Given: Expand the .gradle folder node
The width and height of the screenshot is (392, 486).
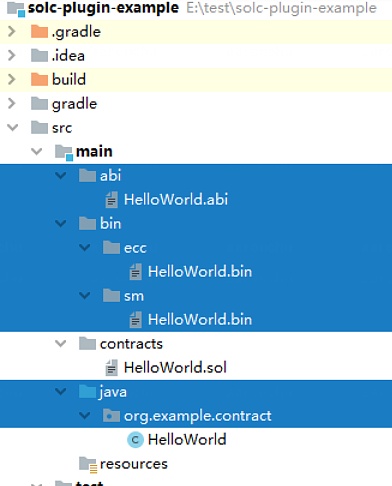Looking at the screenshot, I should tap(12, 31).
